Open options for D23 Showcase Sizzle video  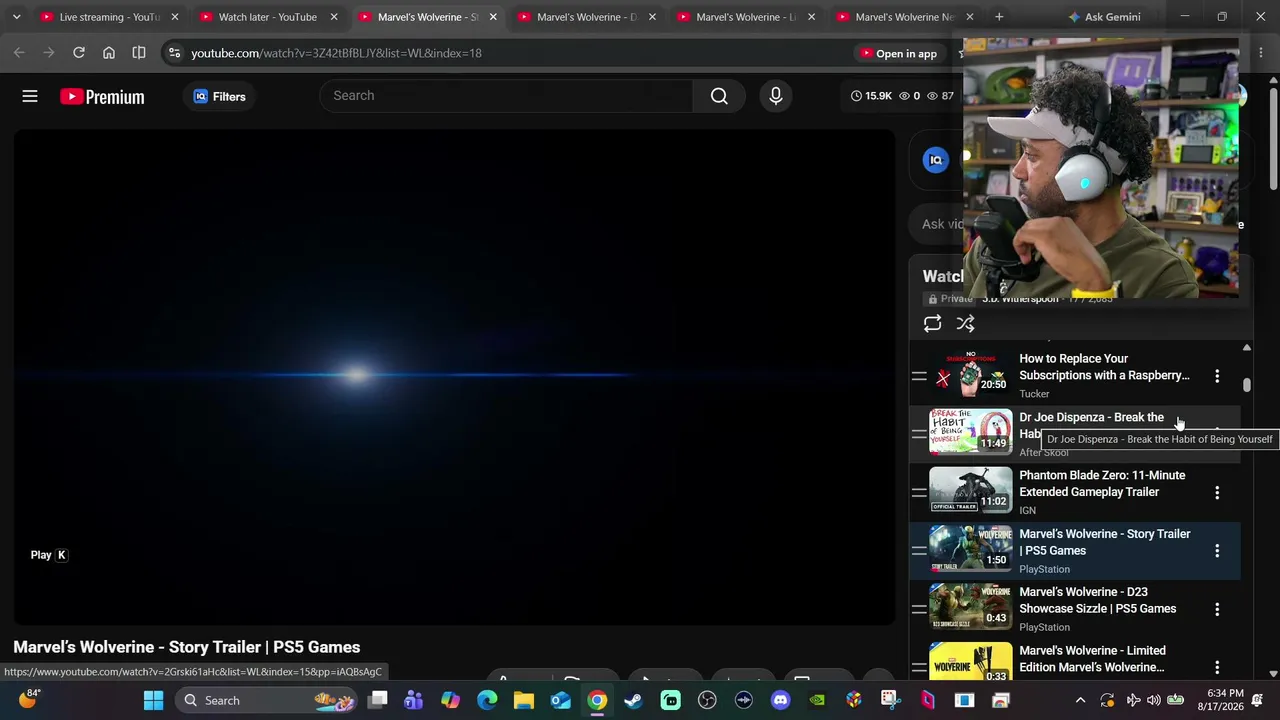[x=1217, y=609]
